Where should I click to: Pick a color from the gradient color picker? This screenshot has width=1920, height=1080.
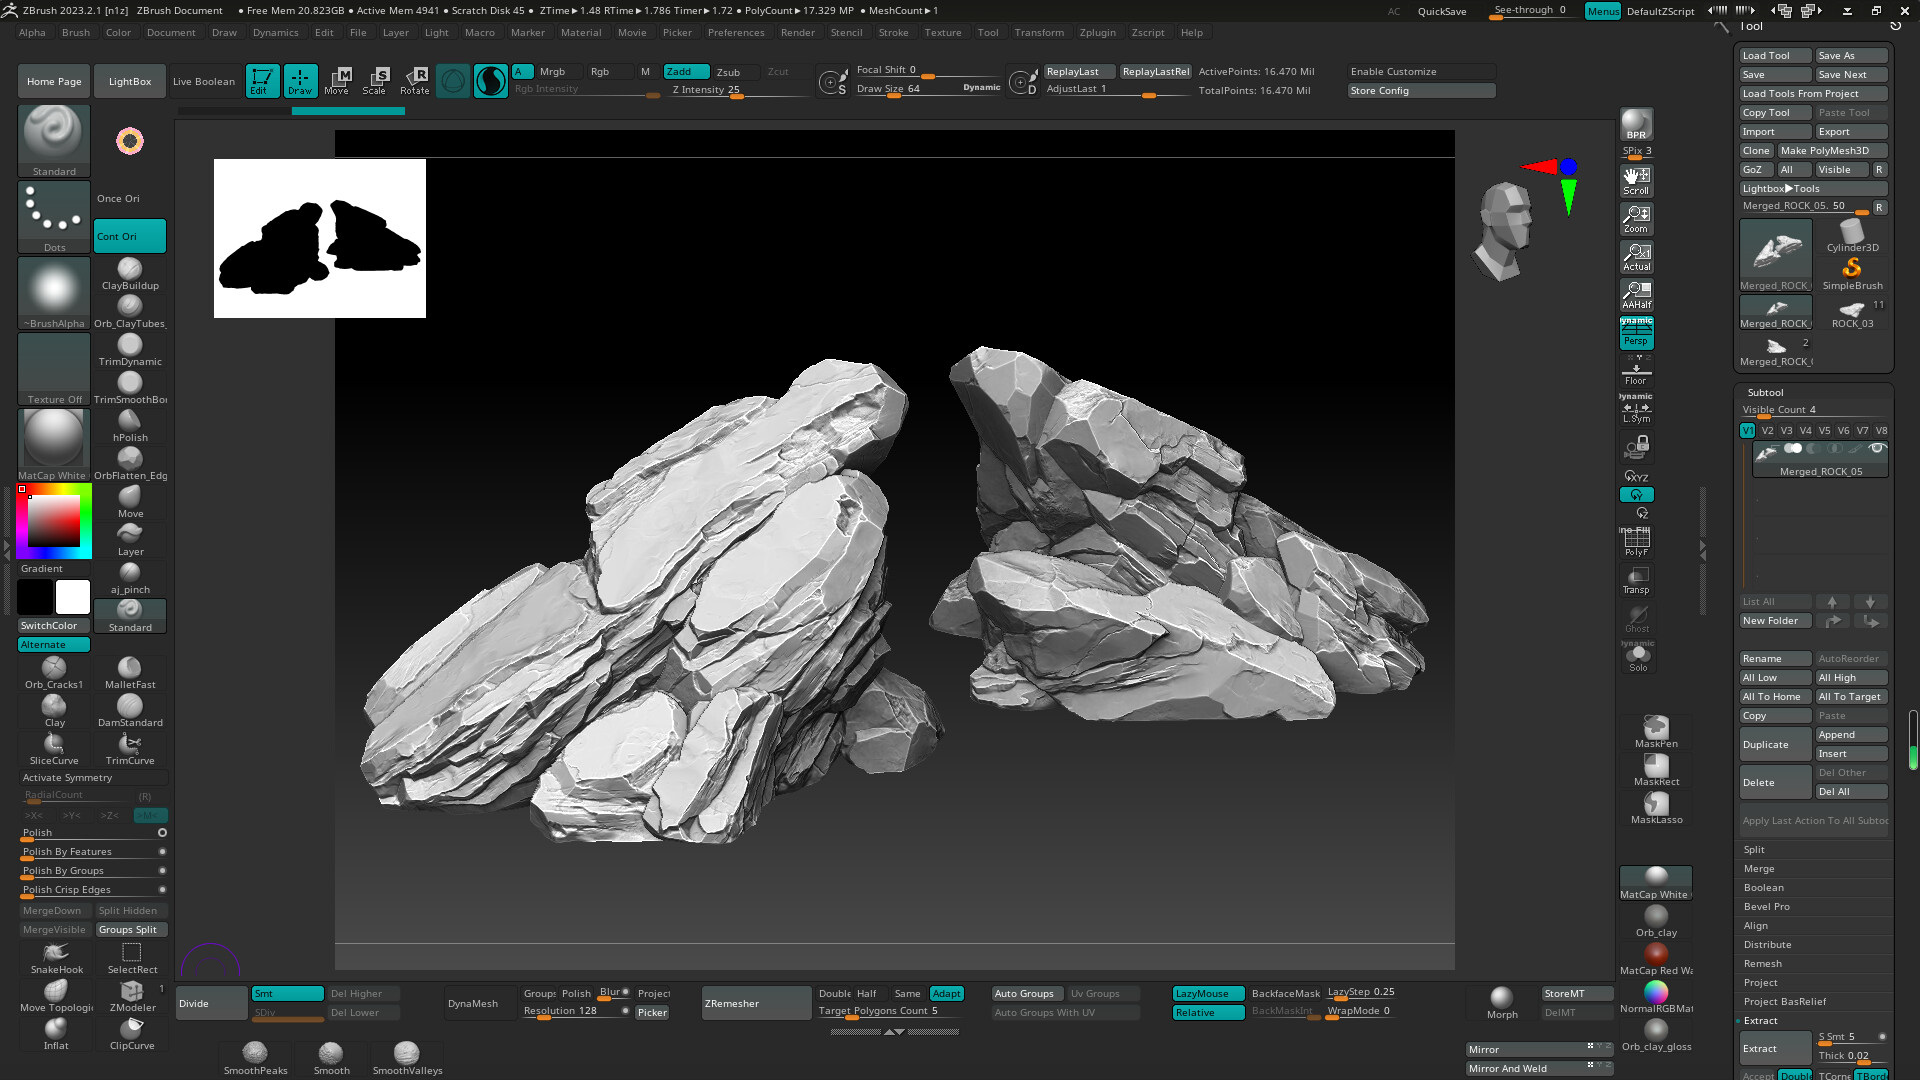[x=53, y=520]
